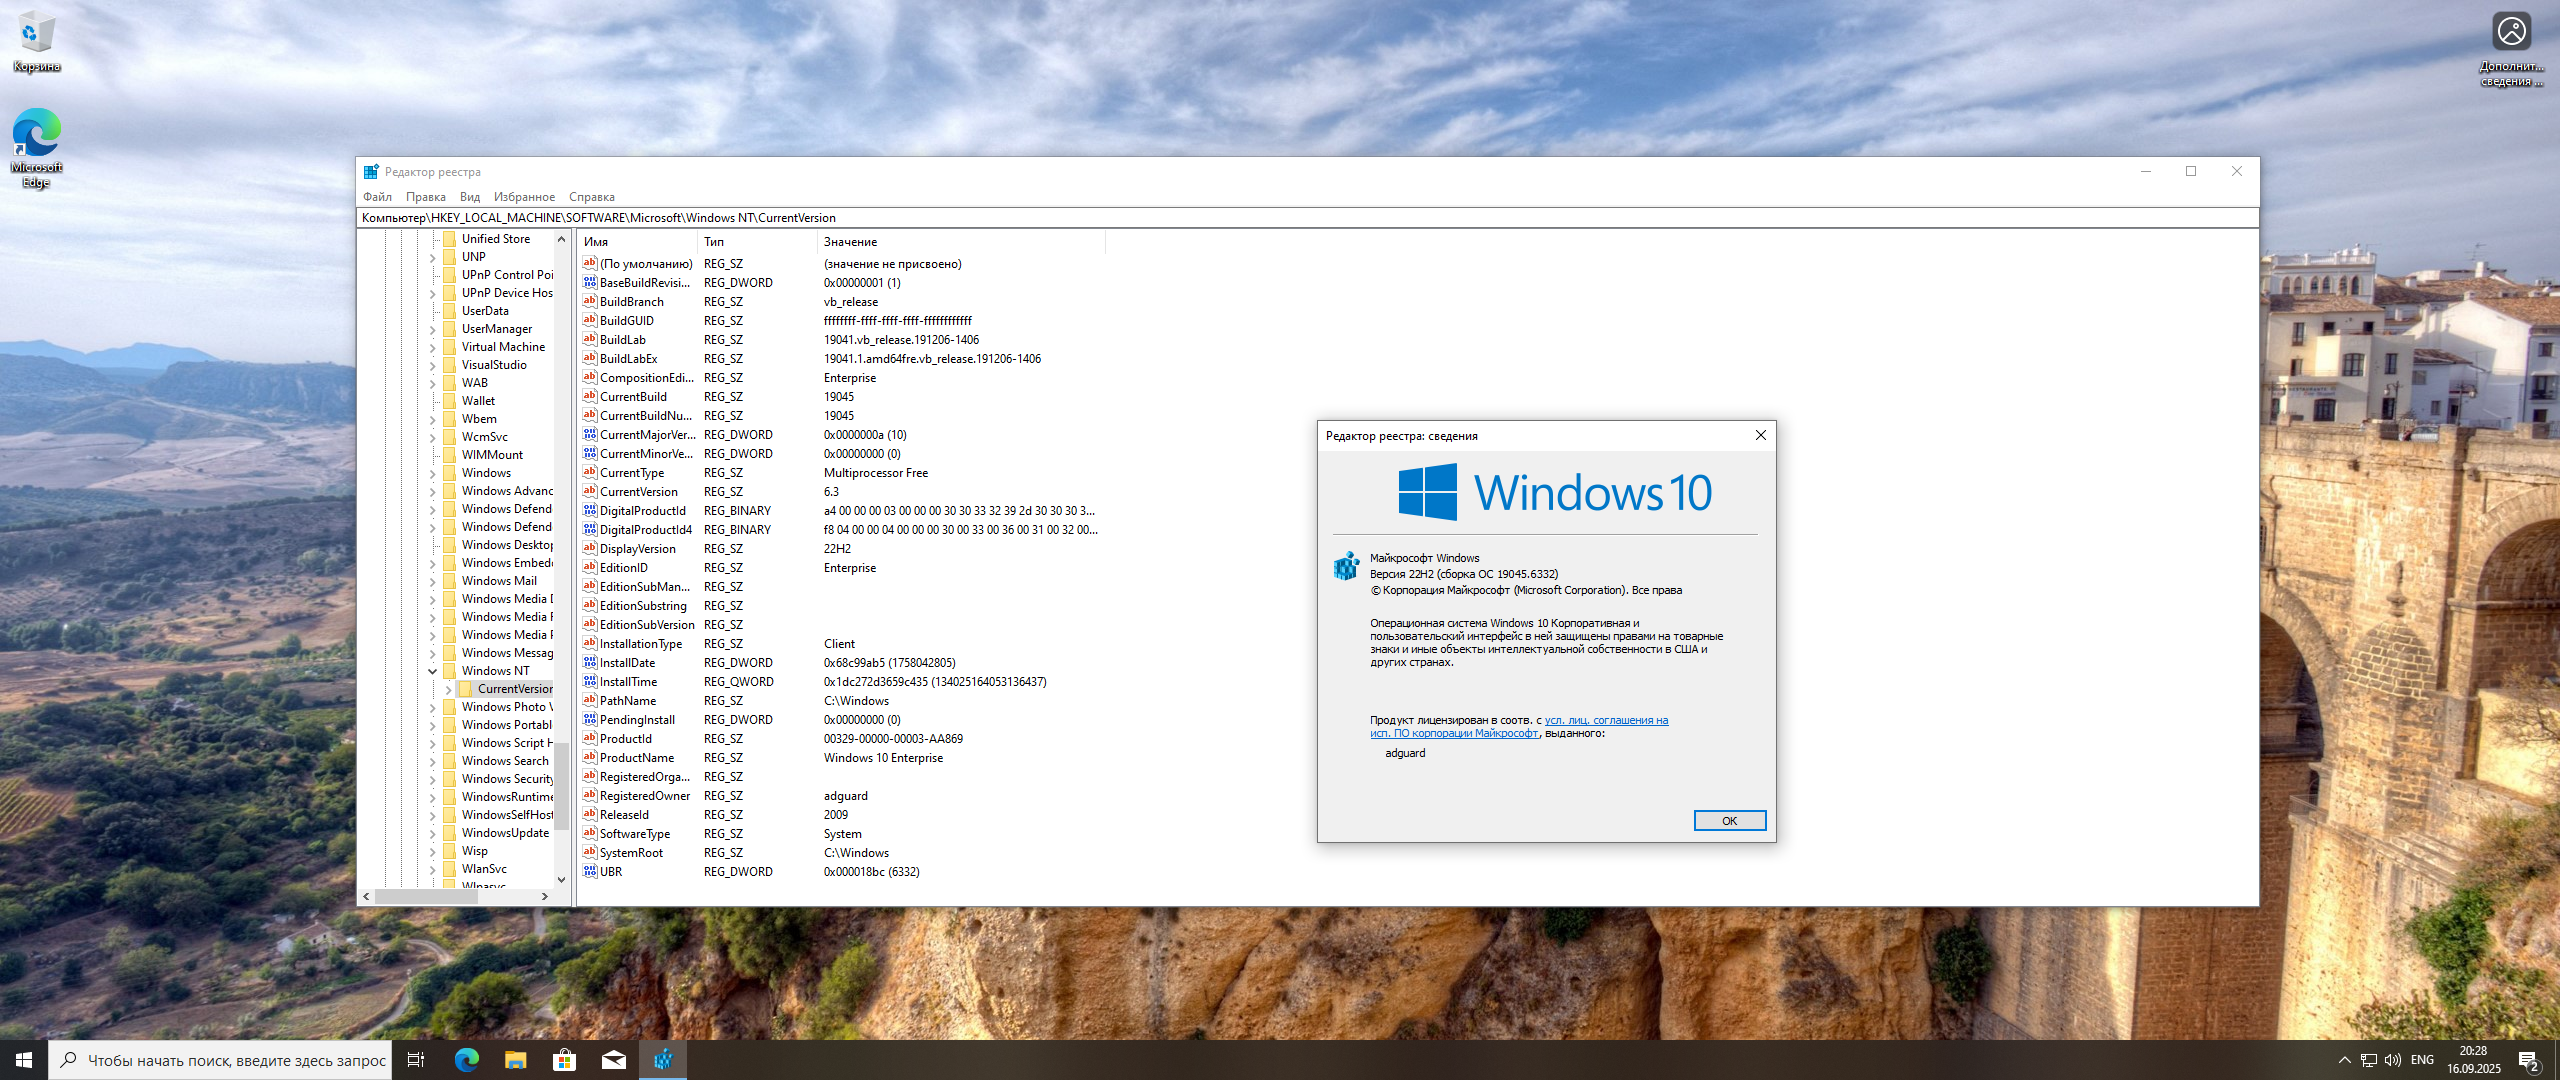Open Microsoft Store from the taskbar
The width and height of the screenshot is (2560, 1080).
coord(564,1060)
